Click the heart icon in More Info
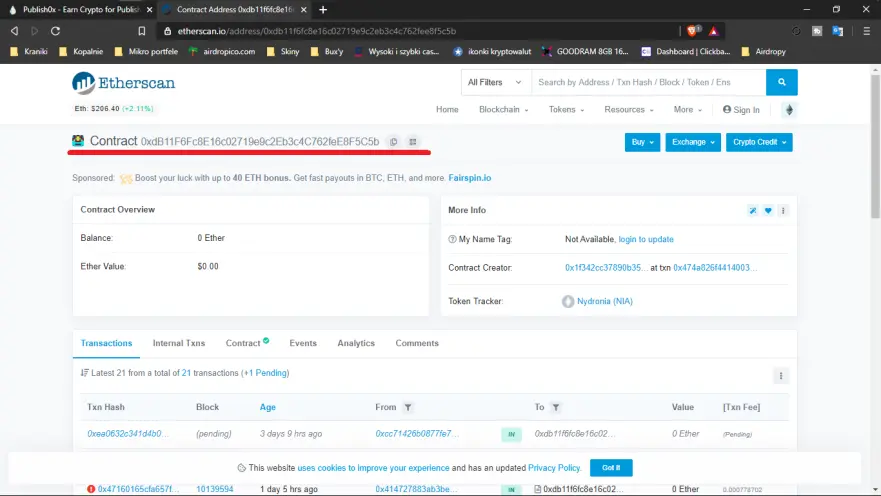Image resolution: width=881 pixels, height=496 pixels. click(768, 210)
